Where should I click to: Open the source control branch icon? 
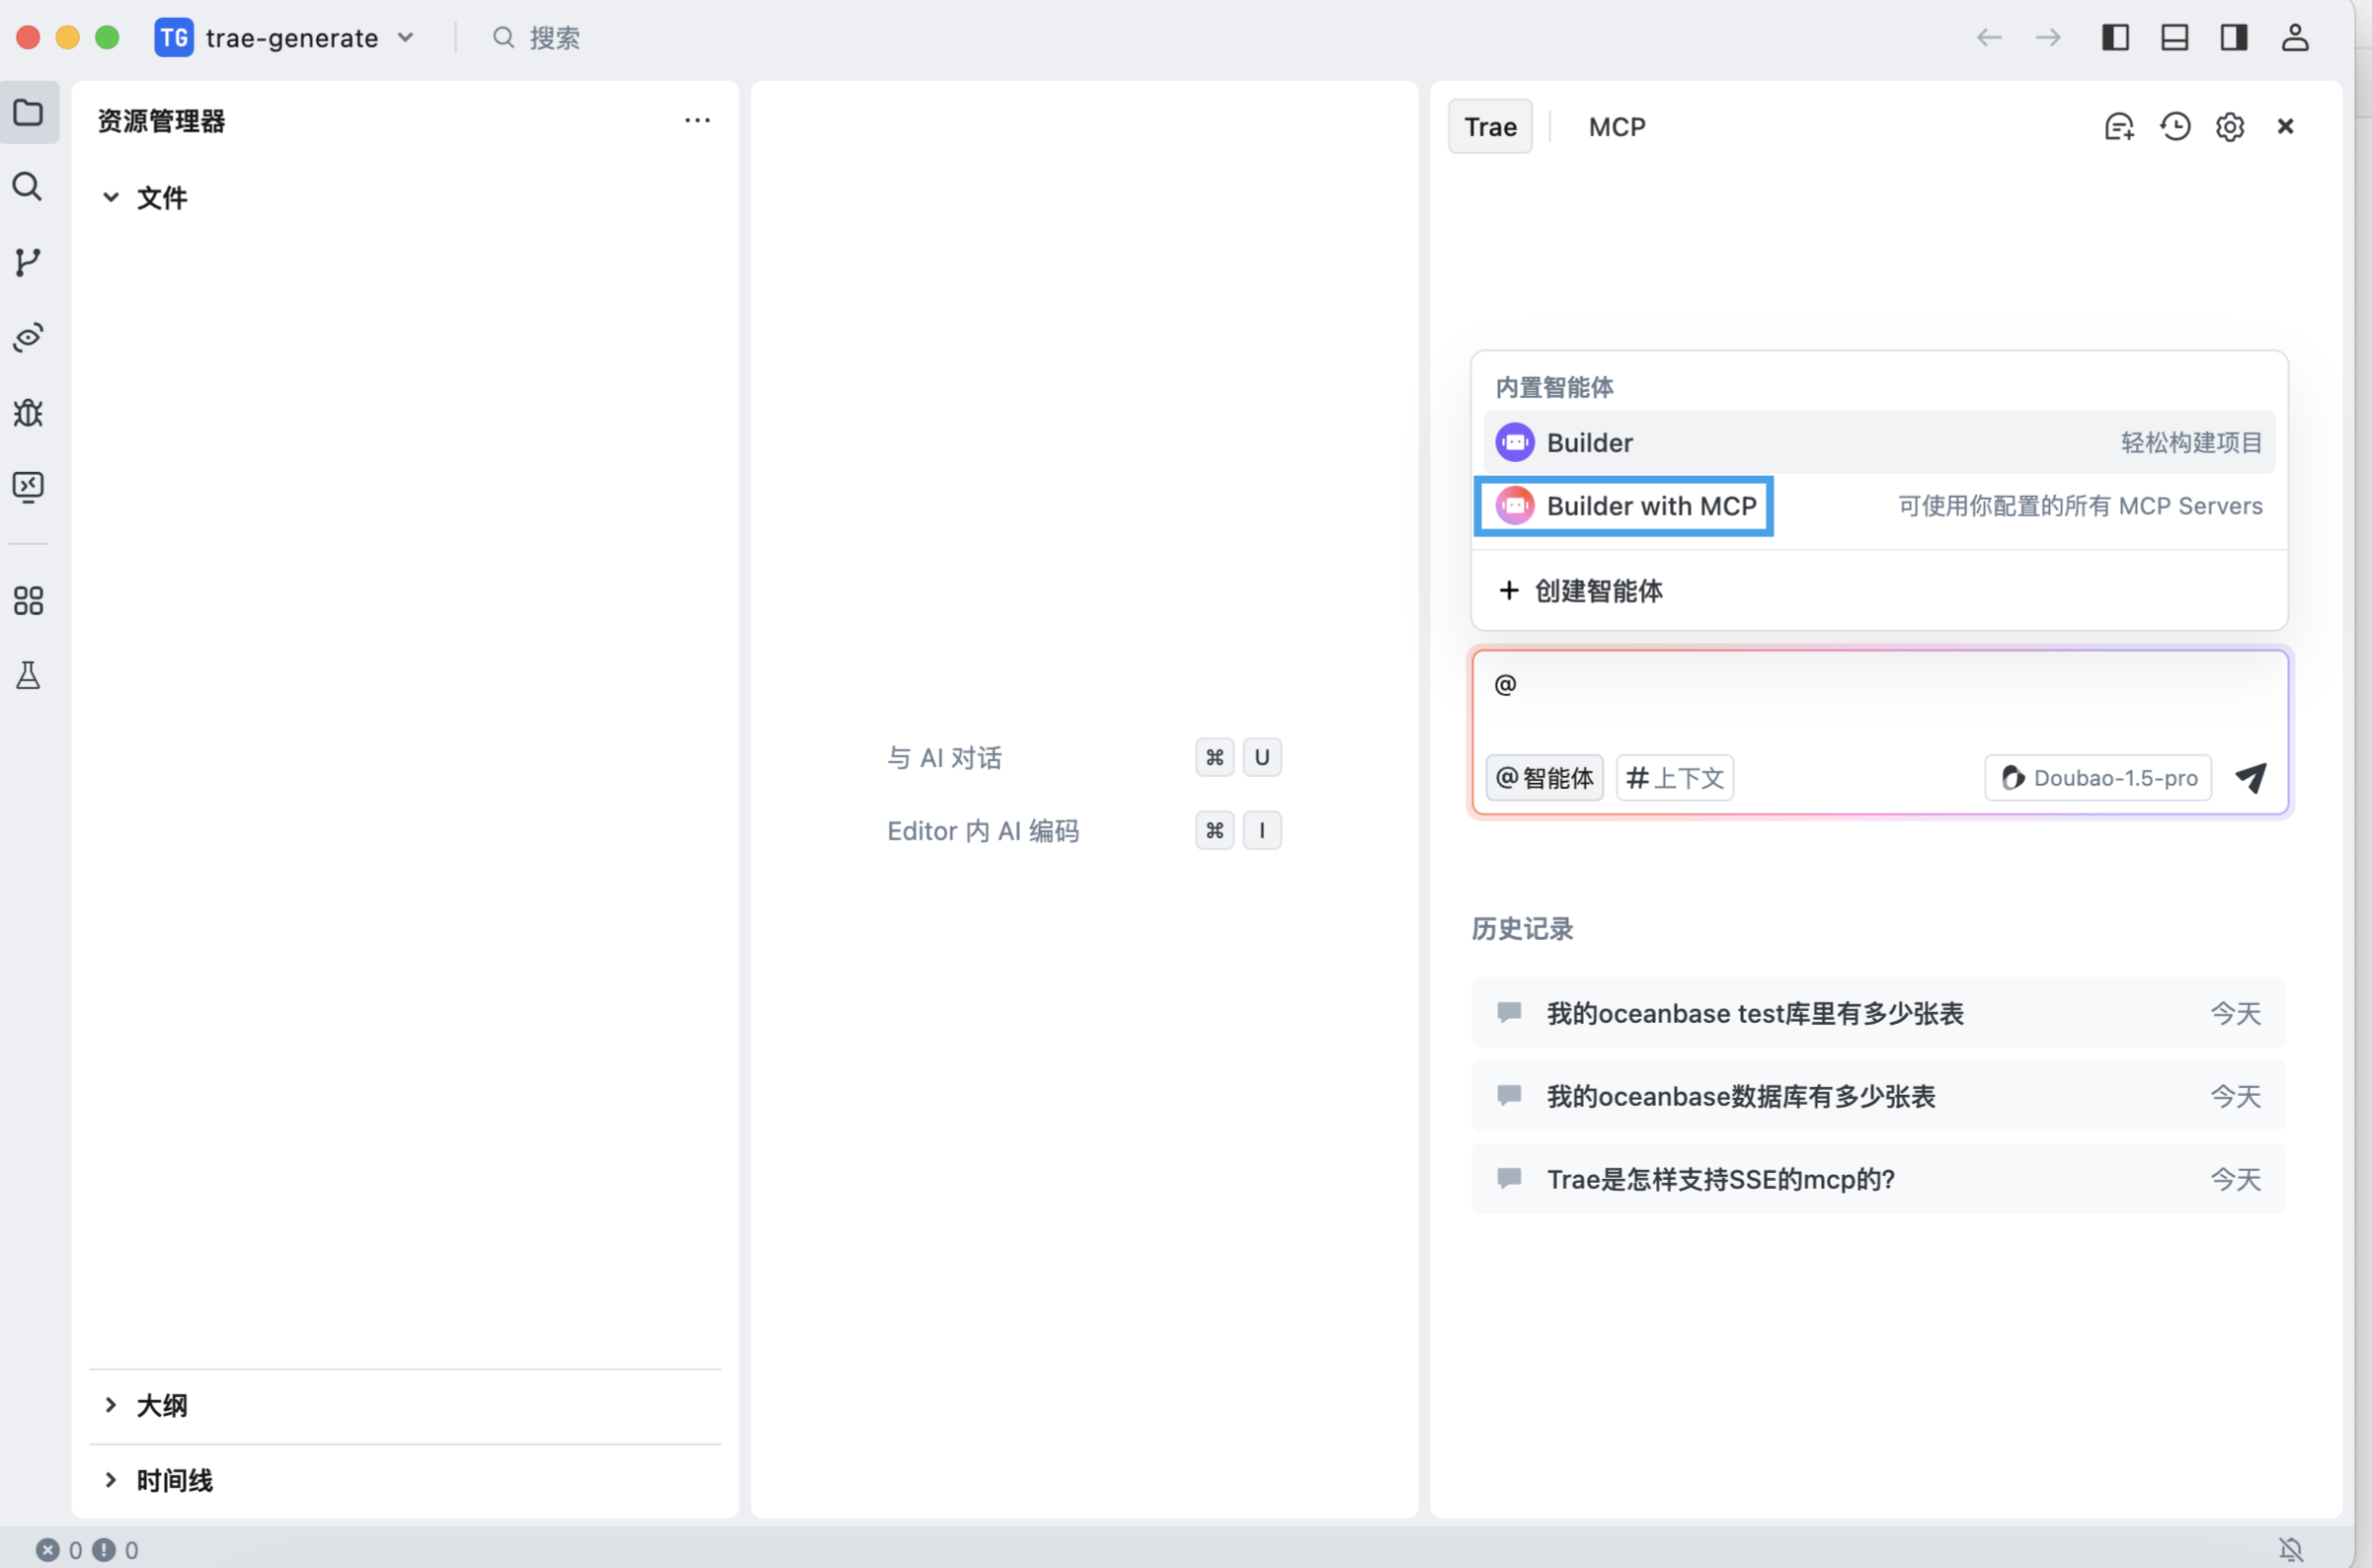point(28,262)
